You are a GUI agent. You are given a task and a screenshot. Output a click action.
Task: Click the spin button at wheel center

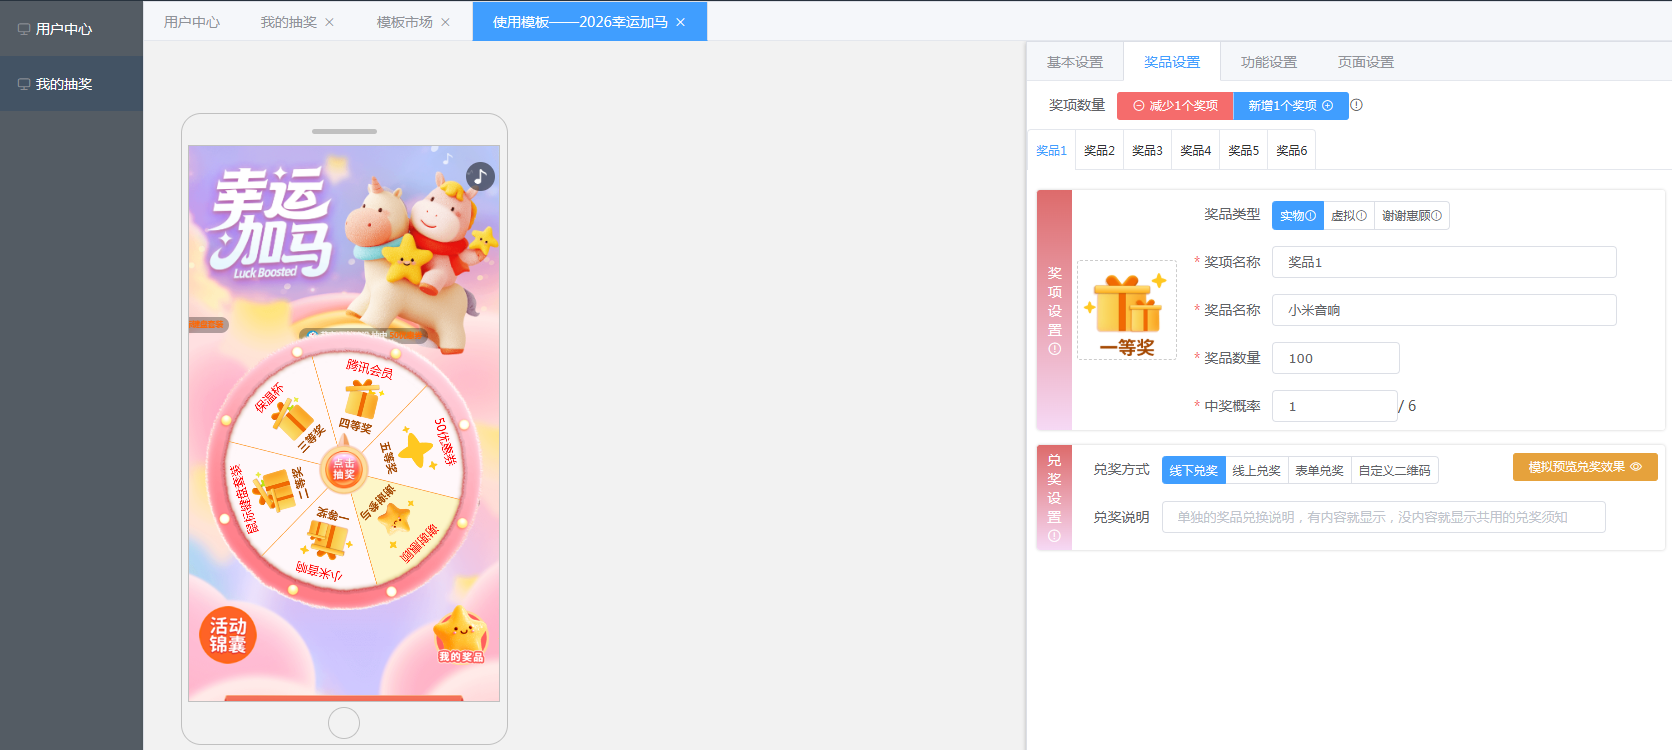point(343,468)
